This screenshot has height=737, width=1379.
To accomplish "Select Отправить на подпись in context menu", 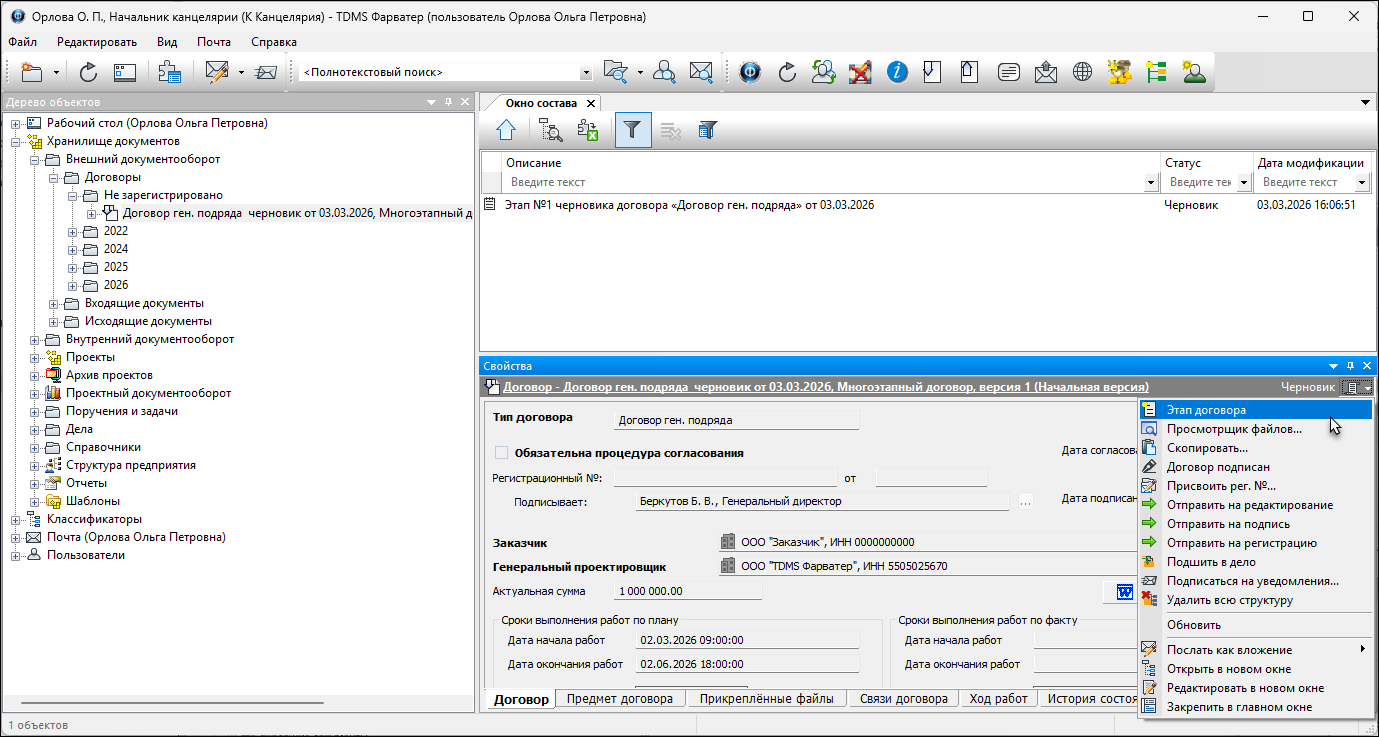I will tap(1228, 524).
